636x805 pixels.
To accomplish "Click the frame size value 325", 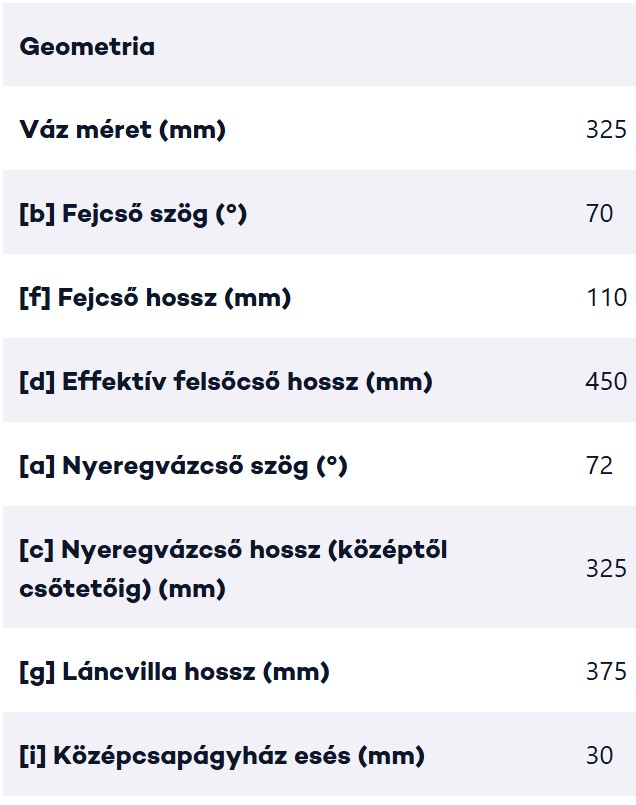I will click(606, 129).
